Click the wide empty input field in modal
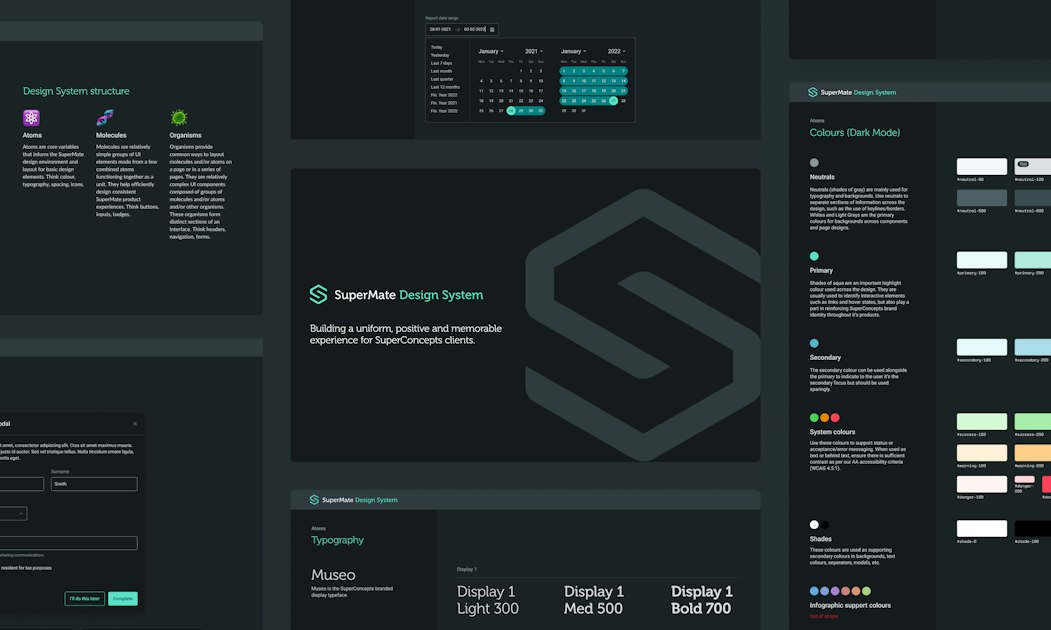The width and height of the screenshot is (1051, 630). click(68, 543)
